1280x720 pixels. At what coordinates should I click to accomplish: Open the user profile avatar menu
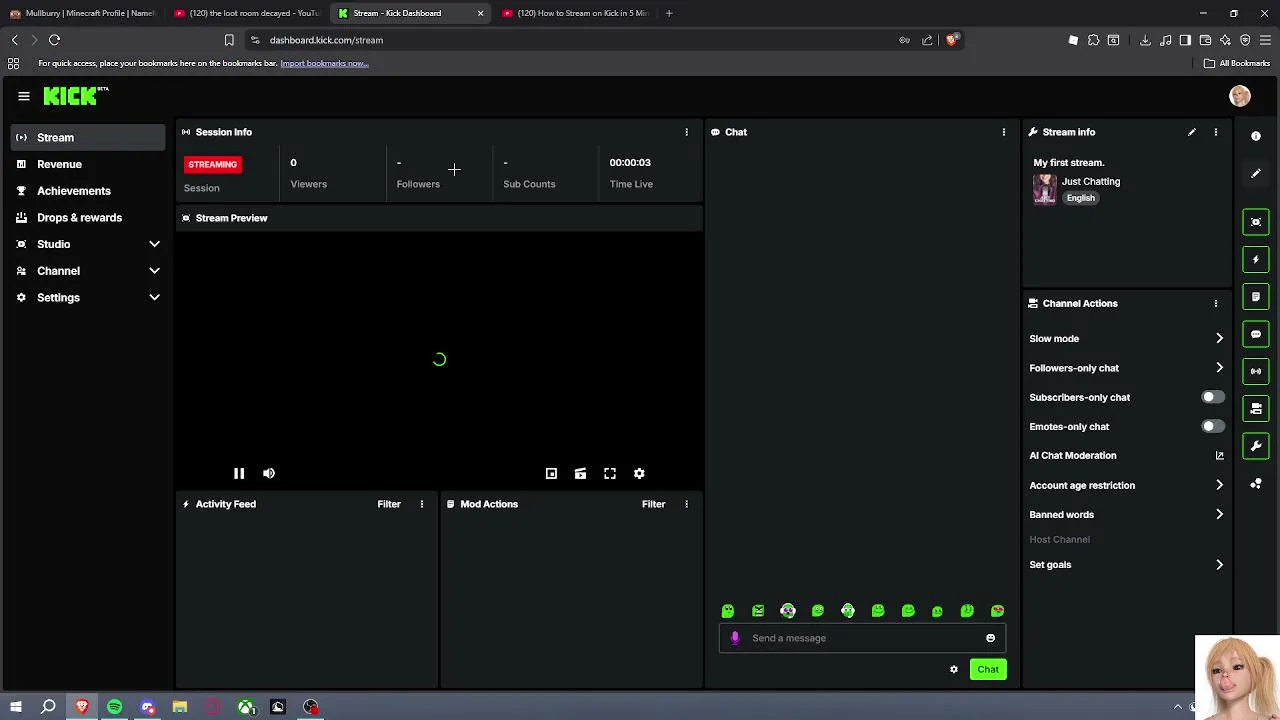[1240, 96]
